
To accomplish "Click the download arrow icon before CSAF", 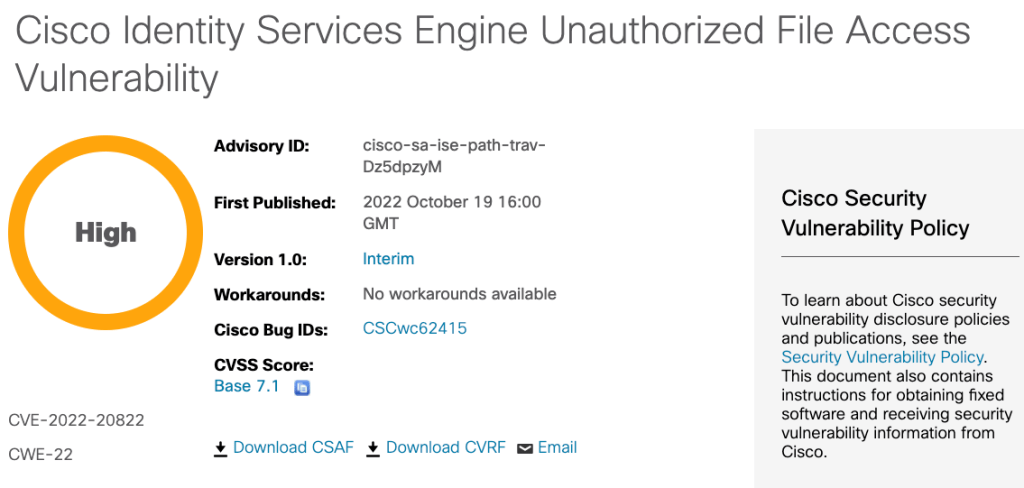I will point(221,448).
